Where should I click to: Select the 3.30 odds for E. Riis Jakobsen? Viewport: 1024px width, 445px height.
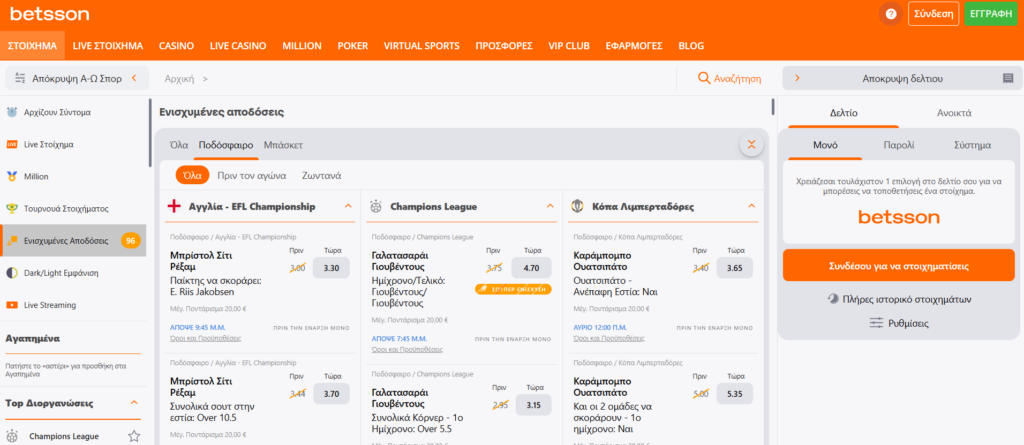coord(333,268)
